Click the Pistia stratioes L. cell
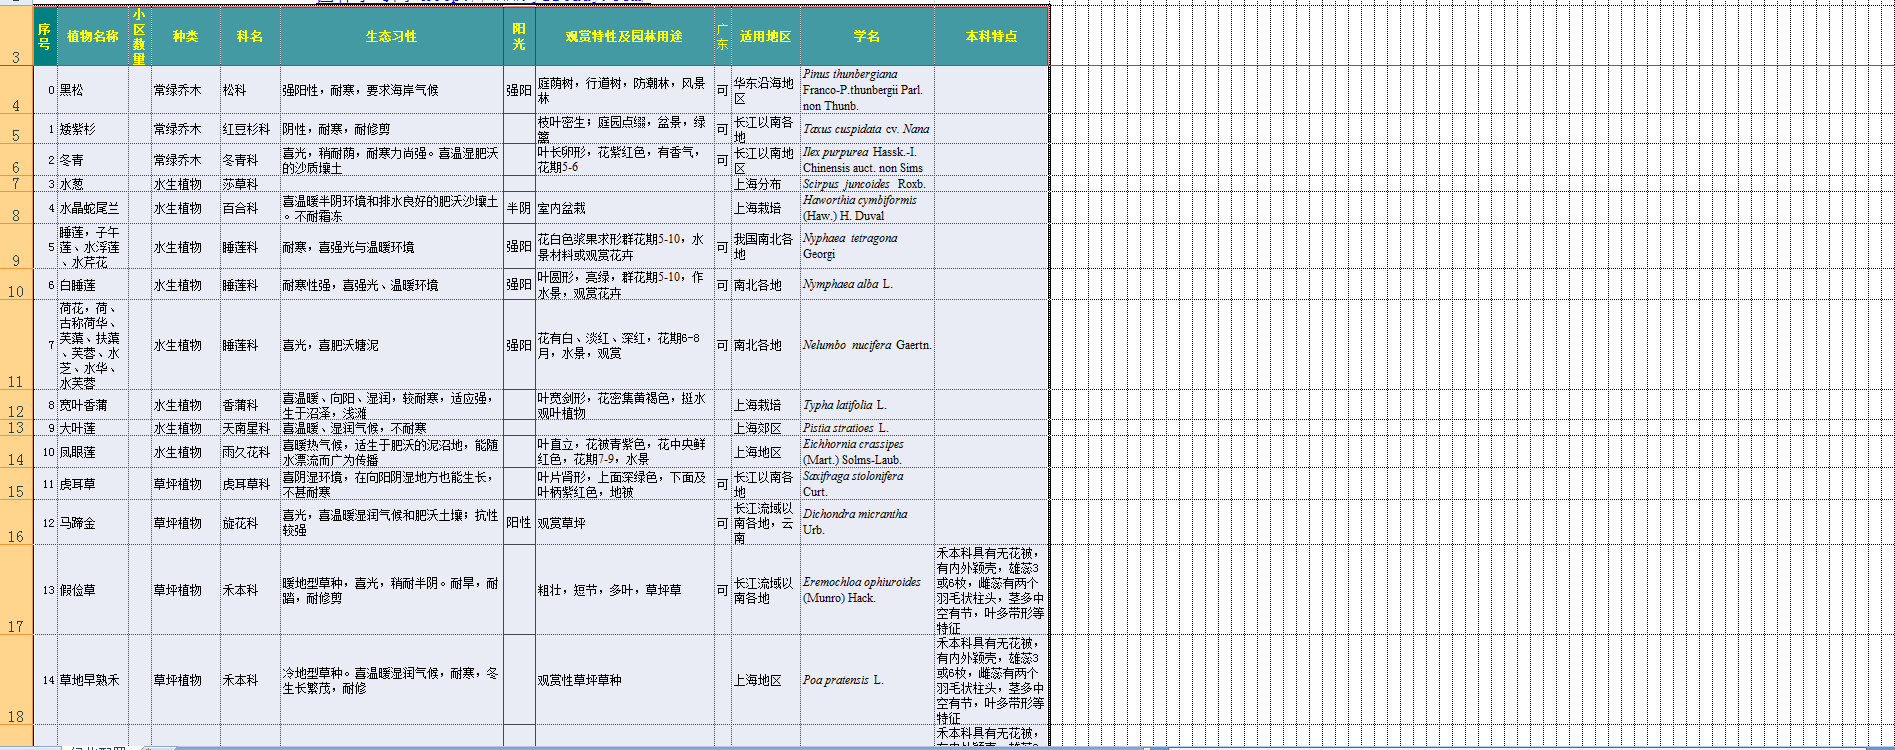Viewport: 1895px width, 750px height. point(867,428)
